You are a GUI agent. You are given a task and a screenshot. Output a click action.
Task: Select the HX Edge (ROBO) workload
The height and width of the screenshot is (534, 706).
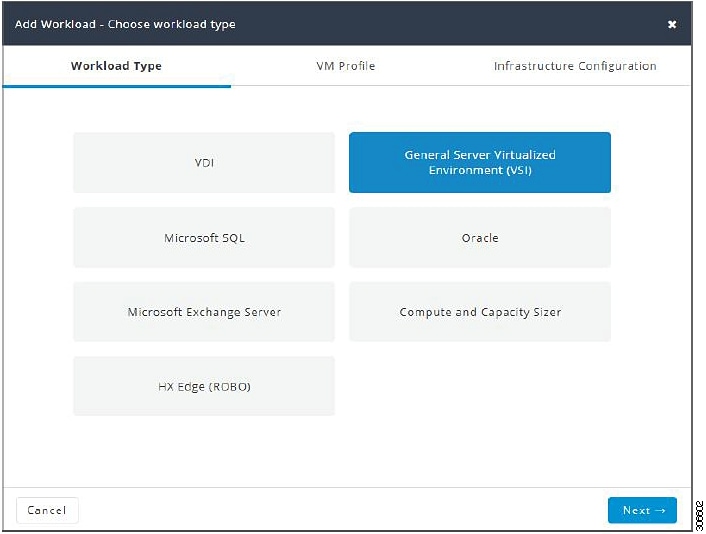(x=204, y=386)
